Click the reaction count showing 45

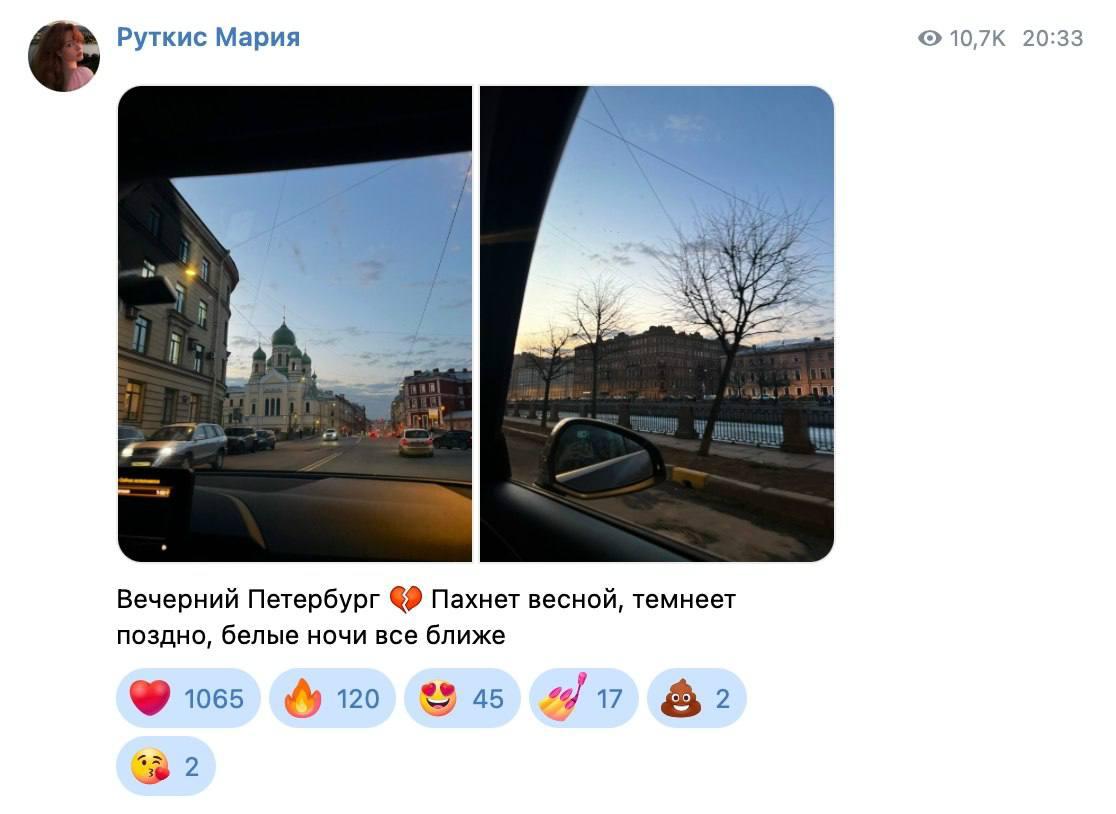[x=488, y=699]
